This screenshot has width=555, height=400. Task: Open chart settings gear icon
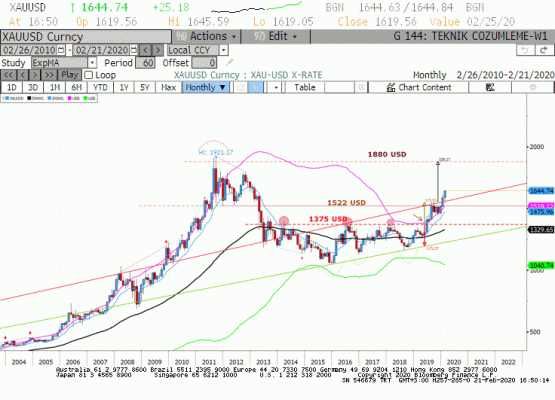click(532, 87)
